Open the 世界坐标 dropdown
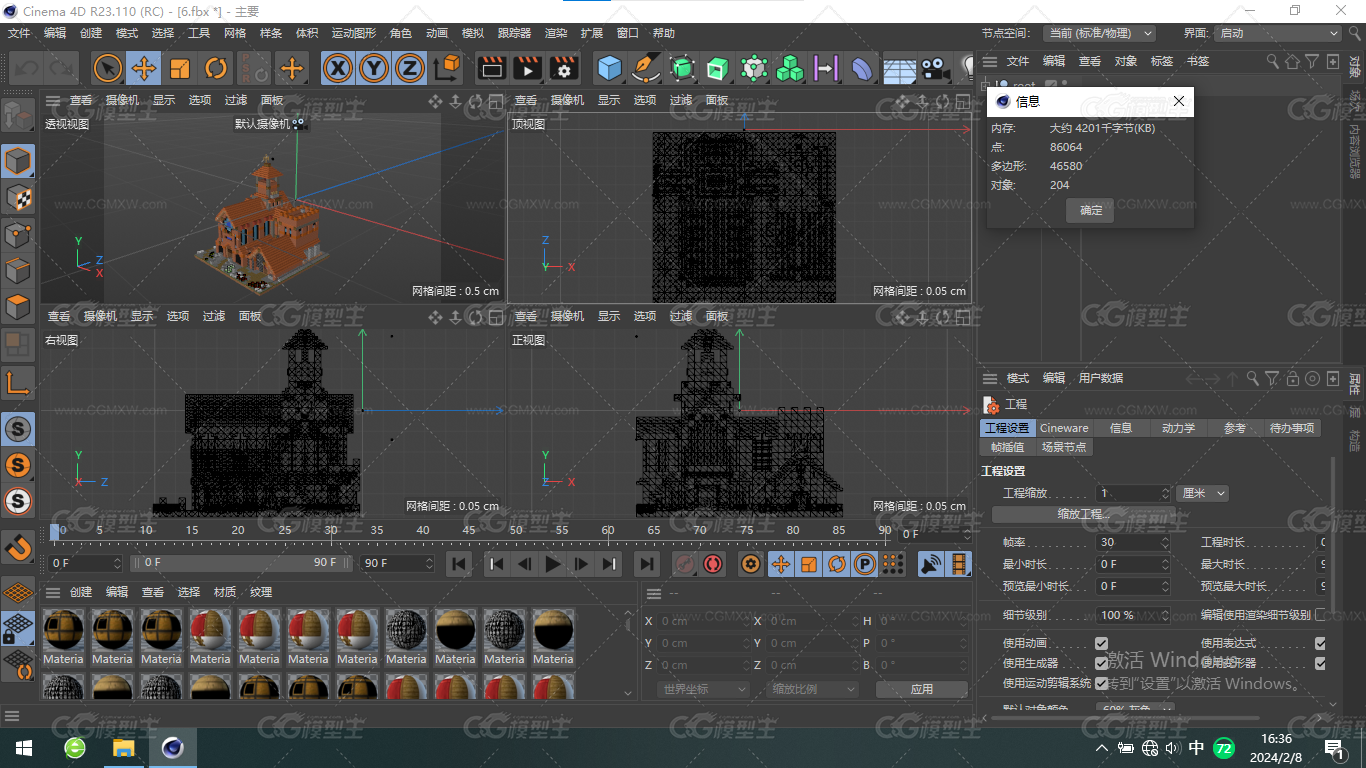Screen dimensions: 1366x768 pos(704,689)
